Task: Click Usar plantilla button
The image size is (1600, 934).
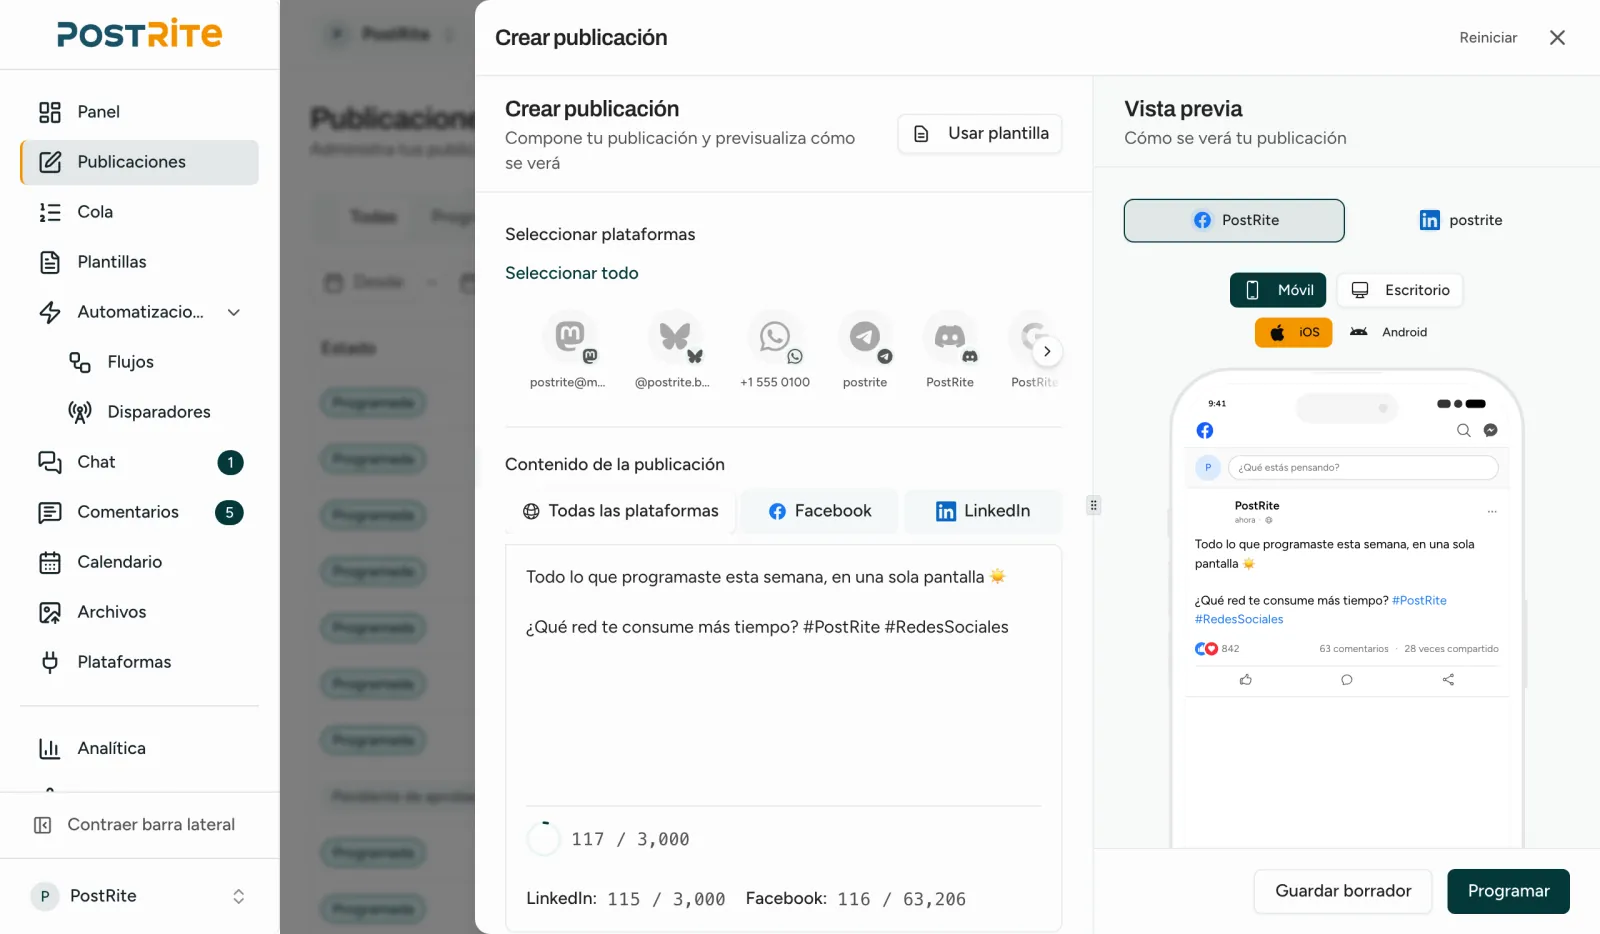Action: coord(980,134)
